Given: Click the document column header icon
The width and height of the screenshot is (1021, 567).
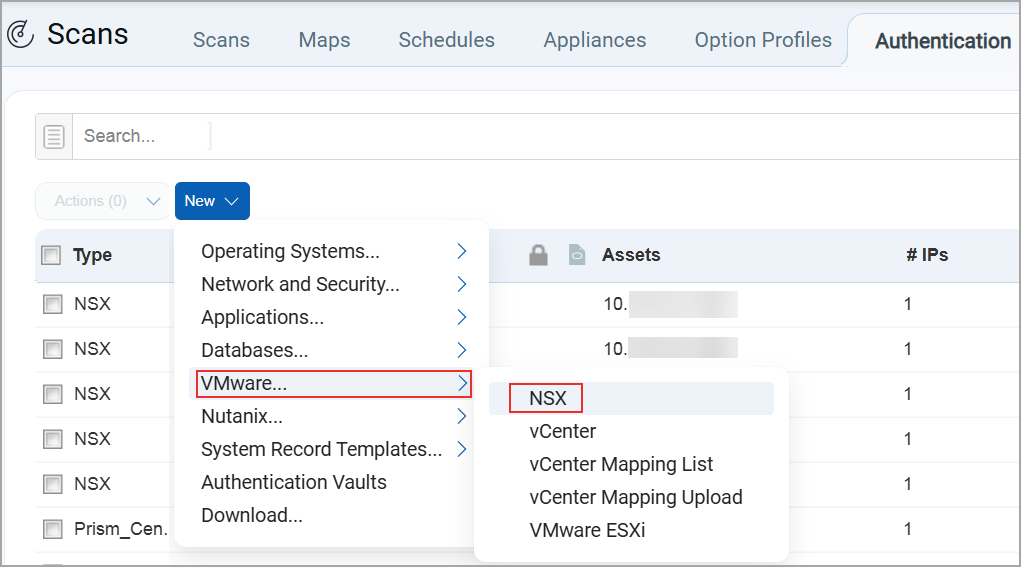Looking at the screenshot, I should pos(577,255).
